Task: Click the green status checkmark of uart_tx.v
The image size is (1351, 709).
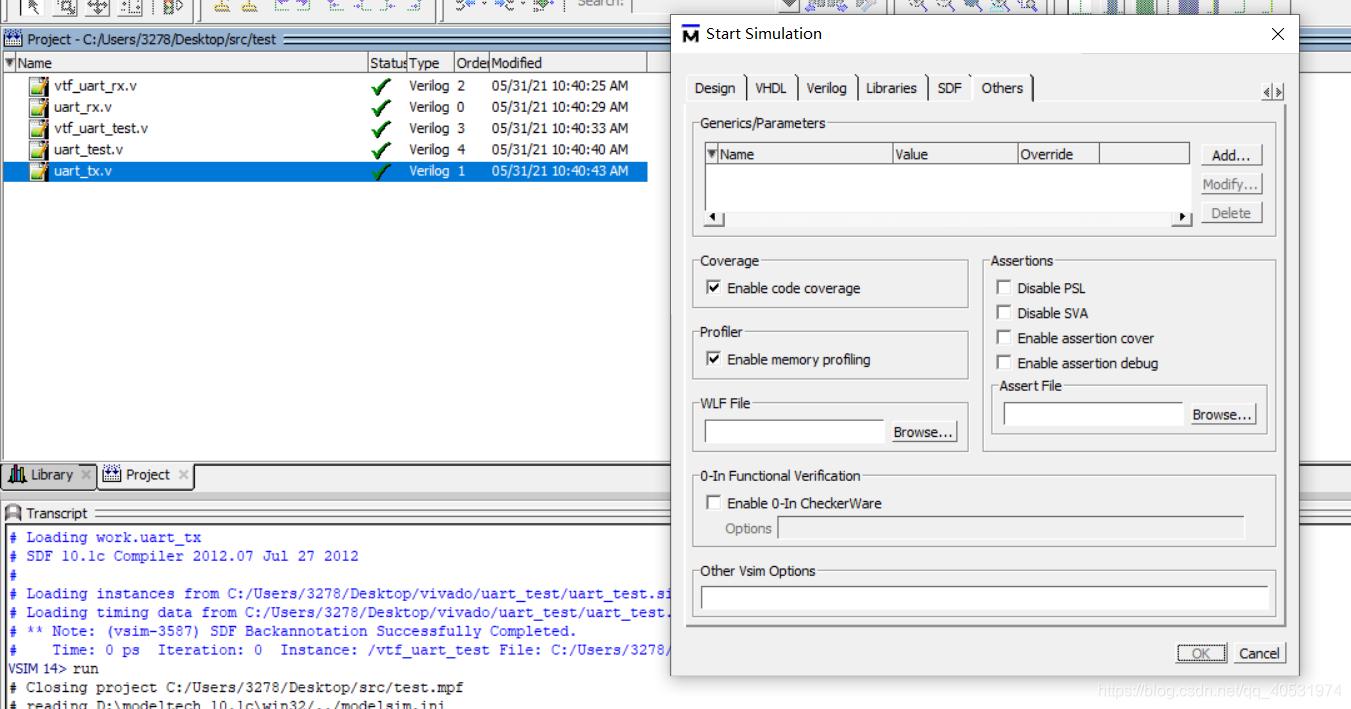Action: click(x=380, y=171)
